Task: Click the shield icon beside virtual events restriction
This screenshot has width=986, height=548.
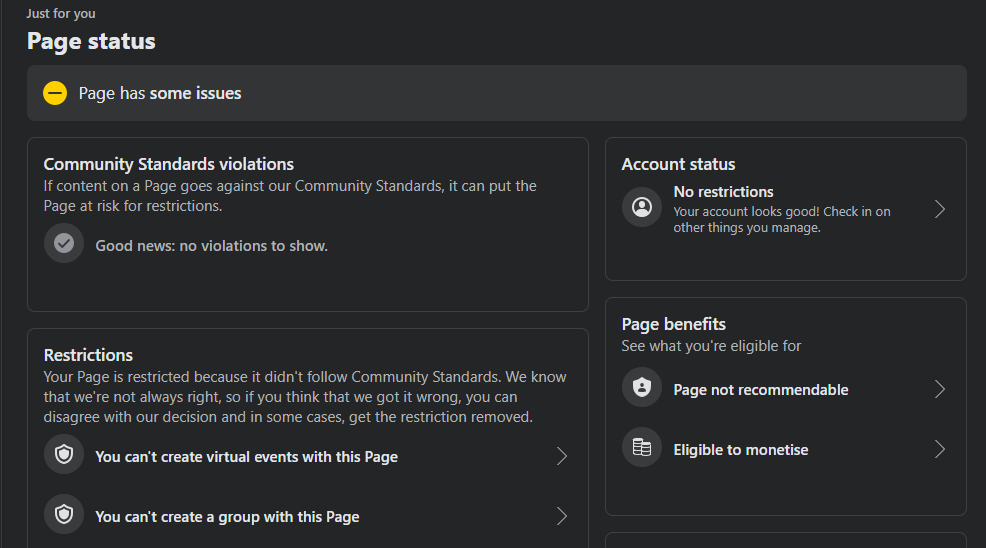Action: pos(64,456)
